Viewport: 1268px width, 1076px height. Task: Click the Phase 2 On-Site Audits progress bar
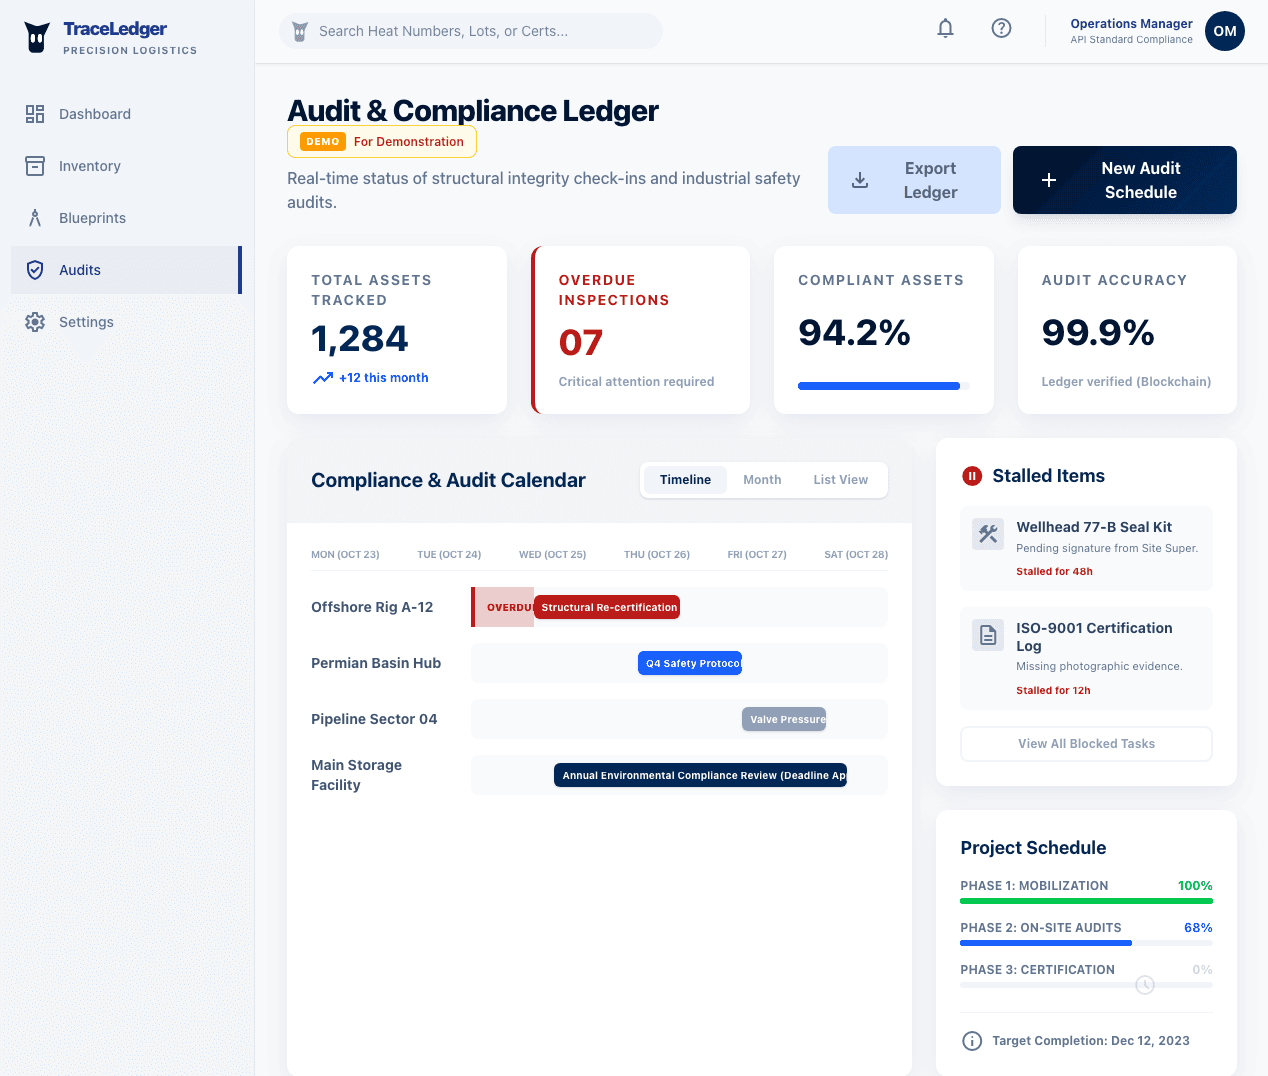click(x=1086, y=943)
